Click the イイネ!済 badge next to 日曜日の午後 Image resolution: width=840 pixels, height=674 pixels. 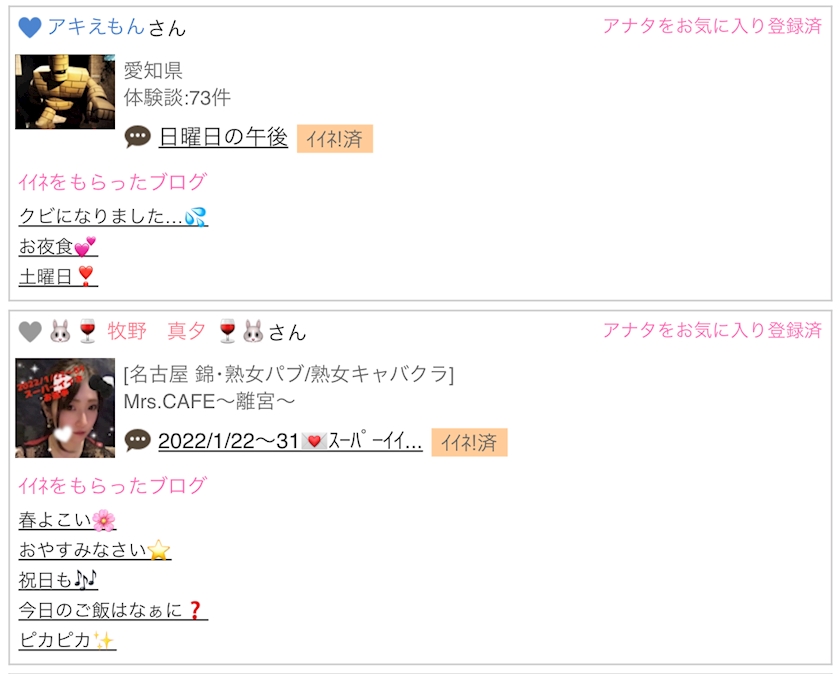(335, 139)
